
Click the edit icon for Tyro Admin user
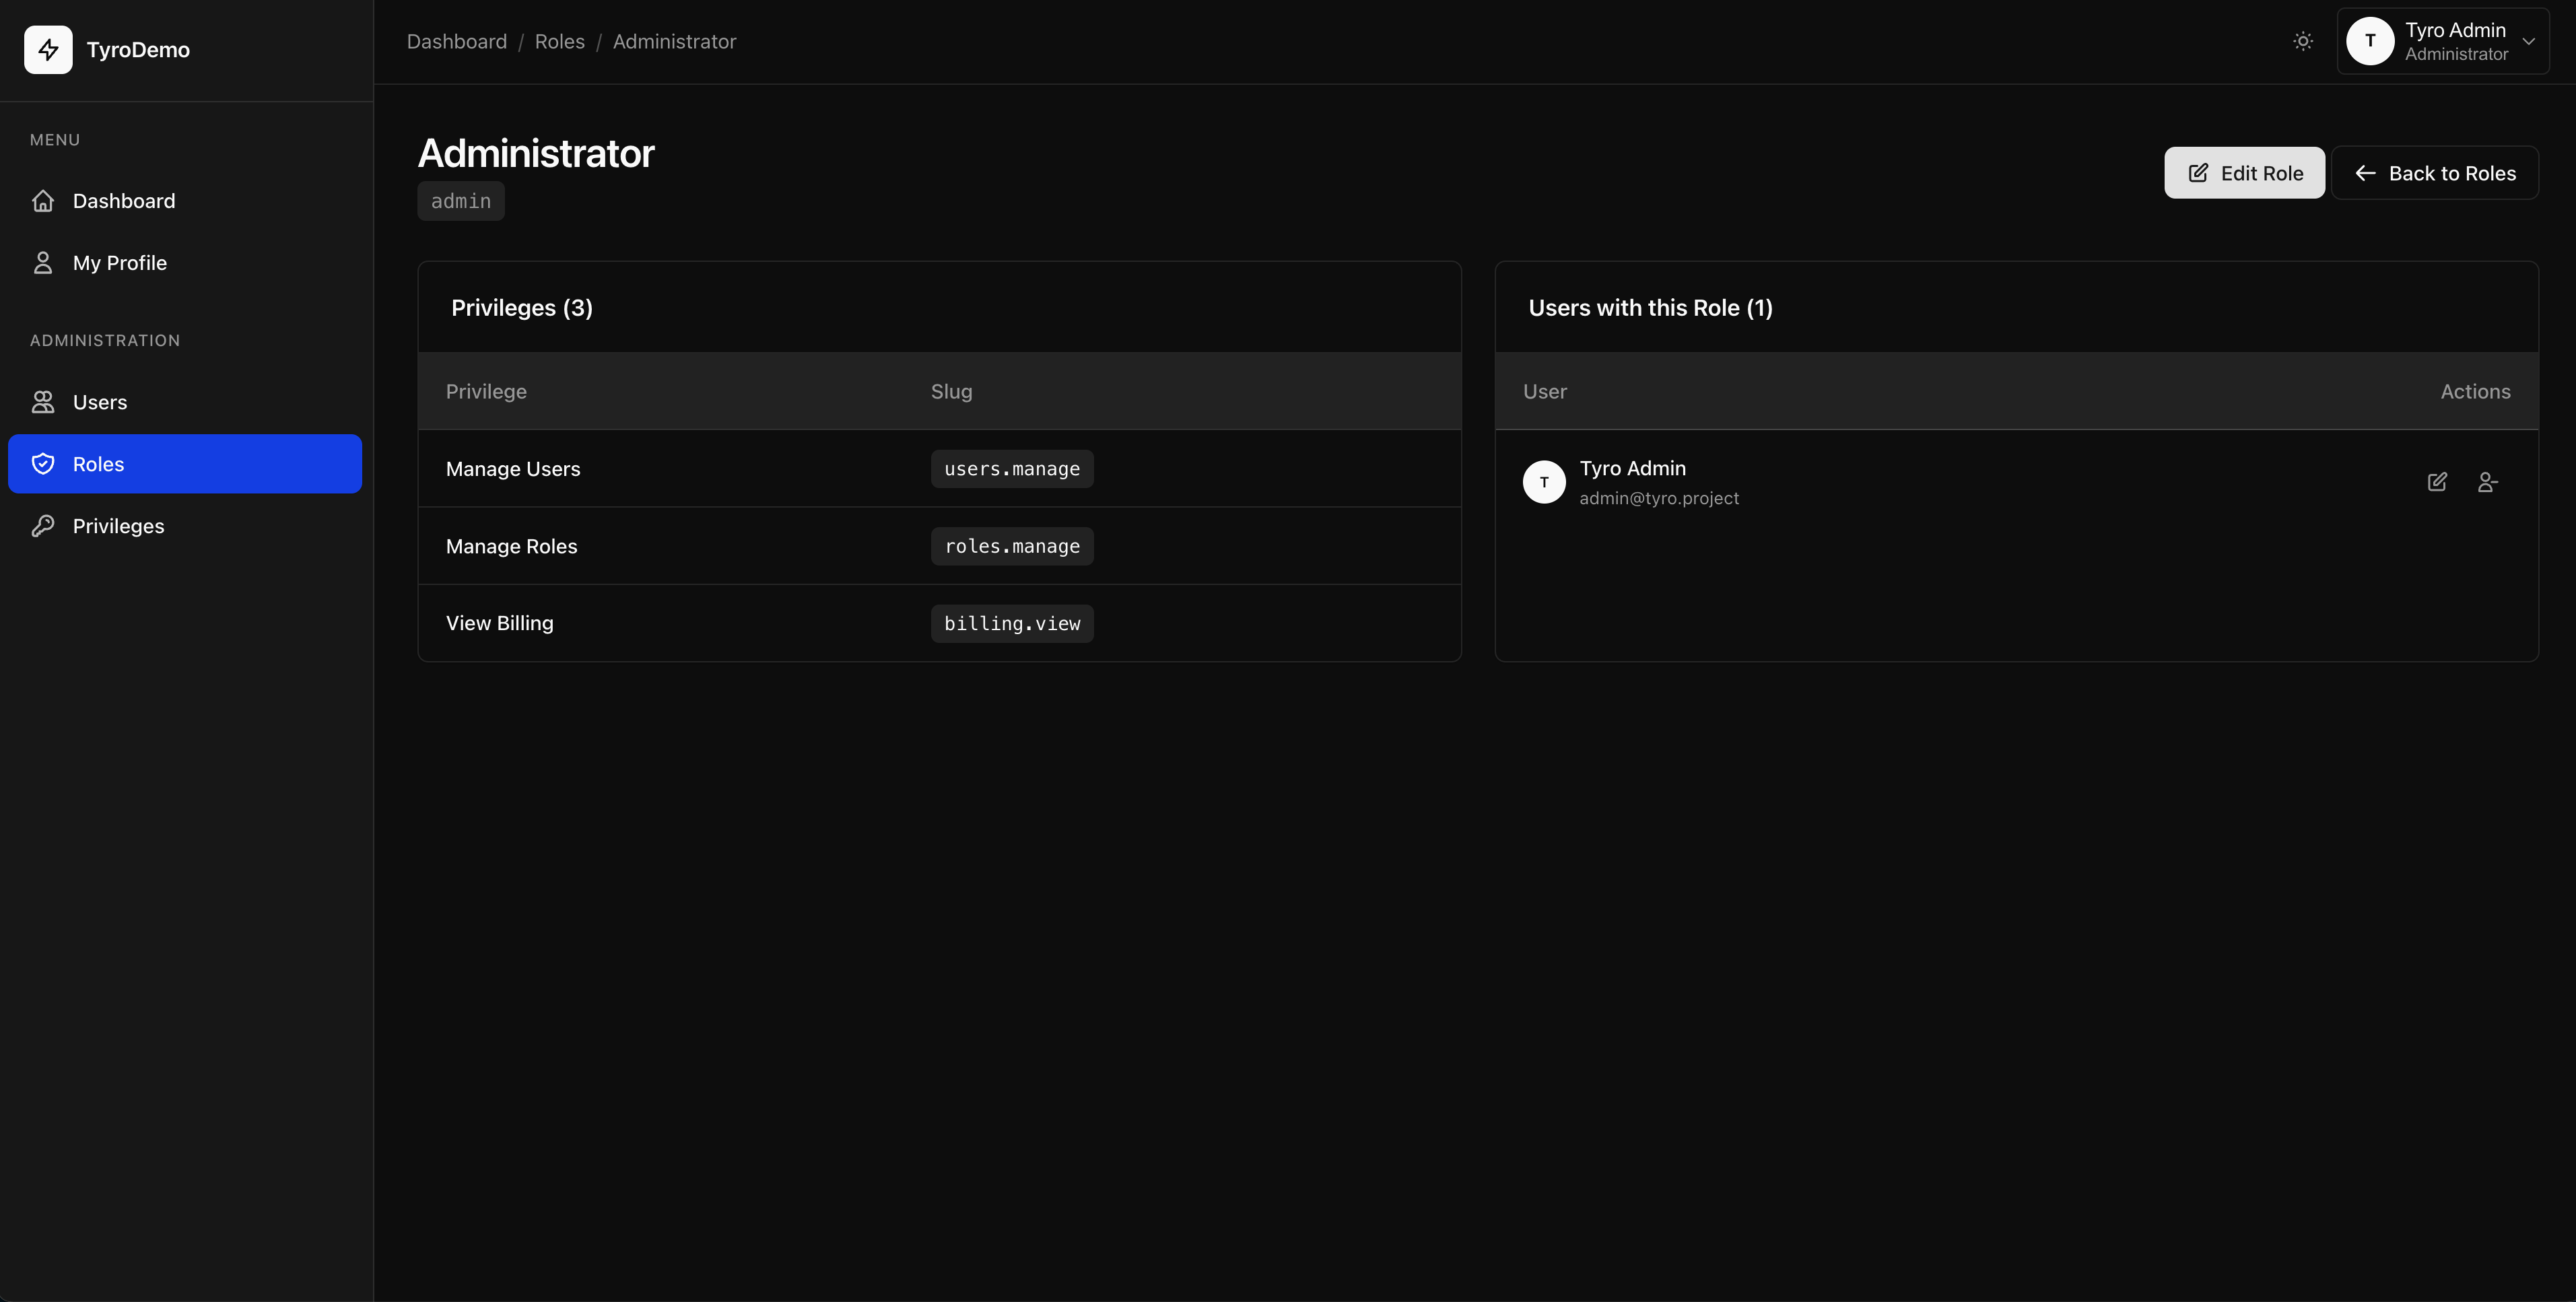(2437, 482)
